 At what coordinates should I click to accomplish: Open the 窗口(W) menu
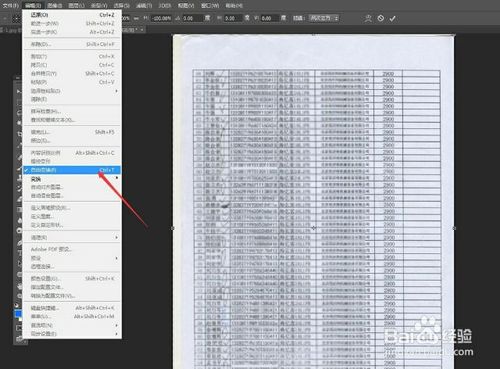(210, 5)
